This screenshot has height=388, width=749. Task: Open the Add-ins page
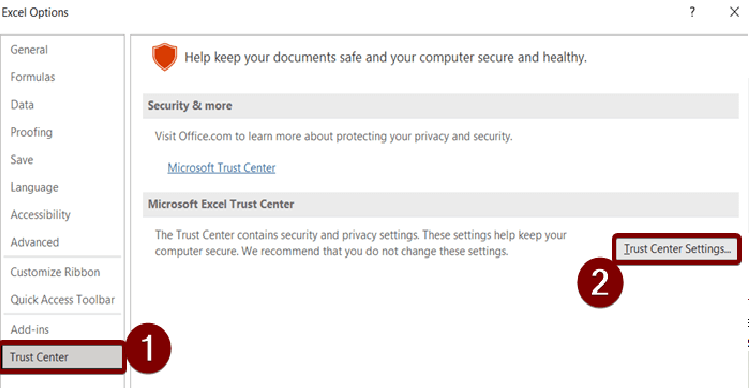30,330
